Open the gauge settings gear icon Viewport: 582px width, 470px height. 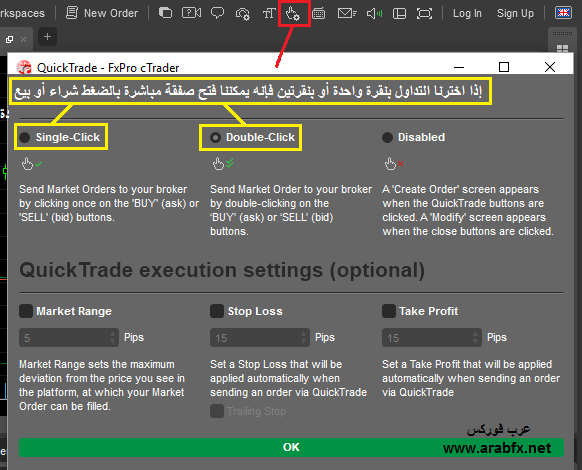click(x=243, y=14)
